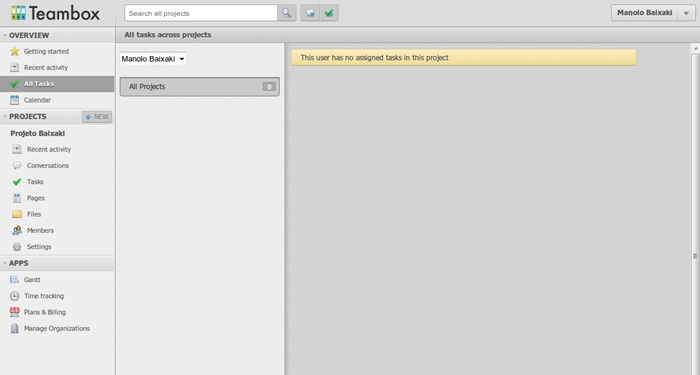Open project Settings link
The width and height of the screenshot is (700, 375).
pos(39,246)
